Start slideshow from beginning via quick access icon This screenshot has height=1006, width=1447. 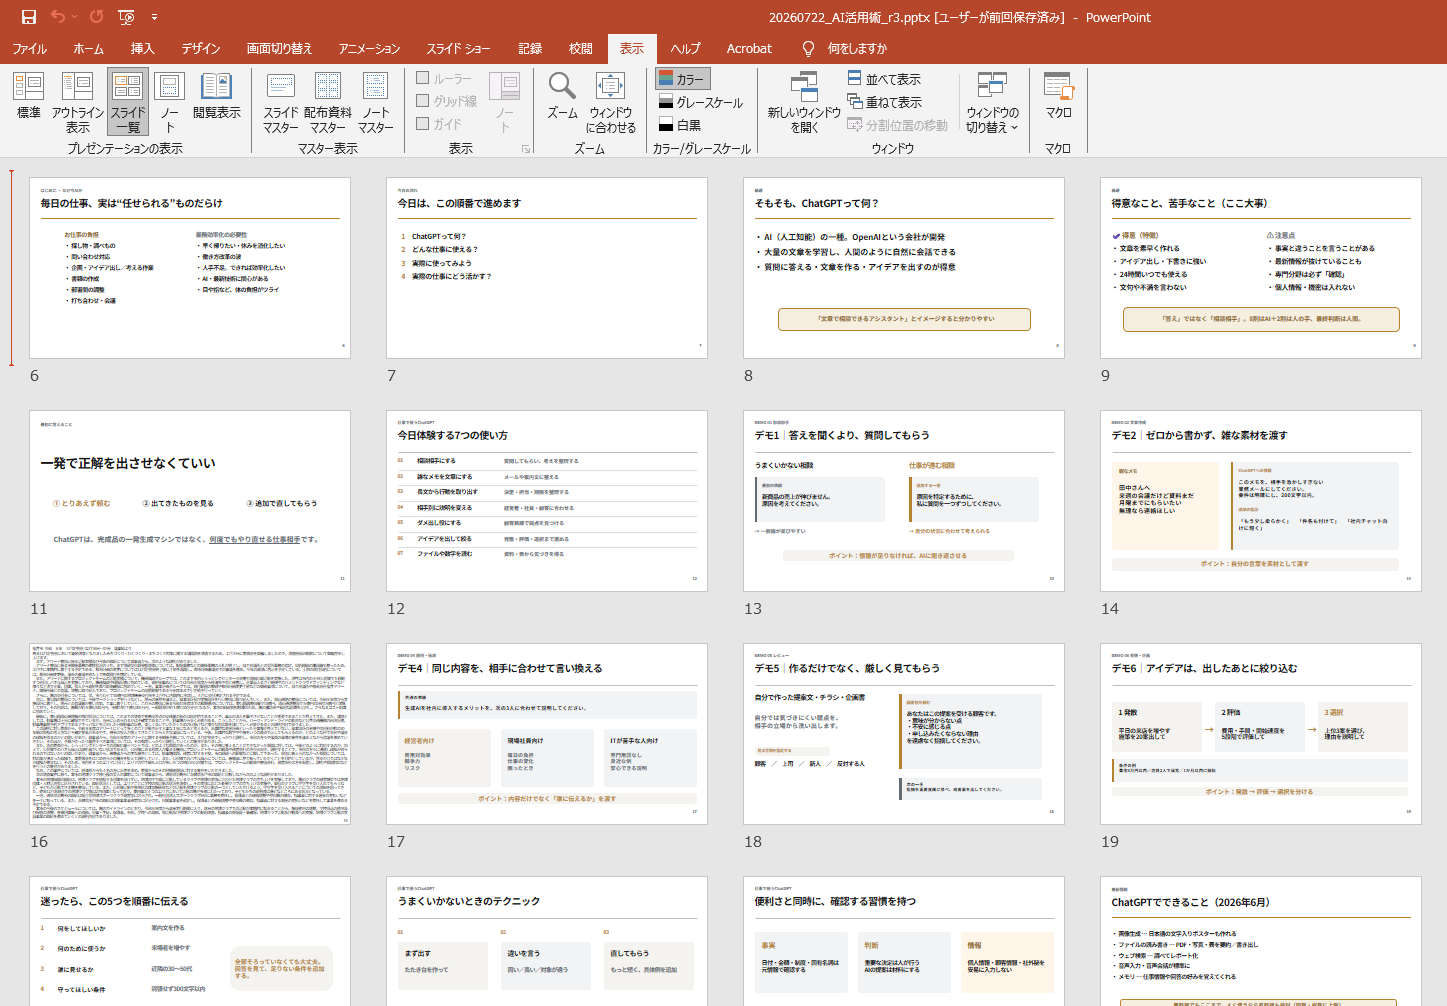pyautogui.click(x=126, y=17)
